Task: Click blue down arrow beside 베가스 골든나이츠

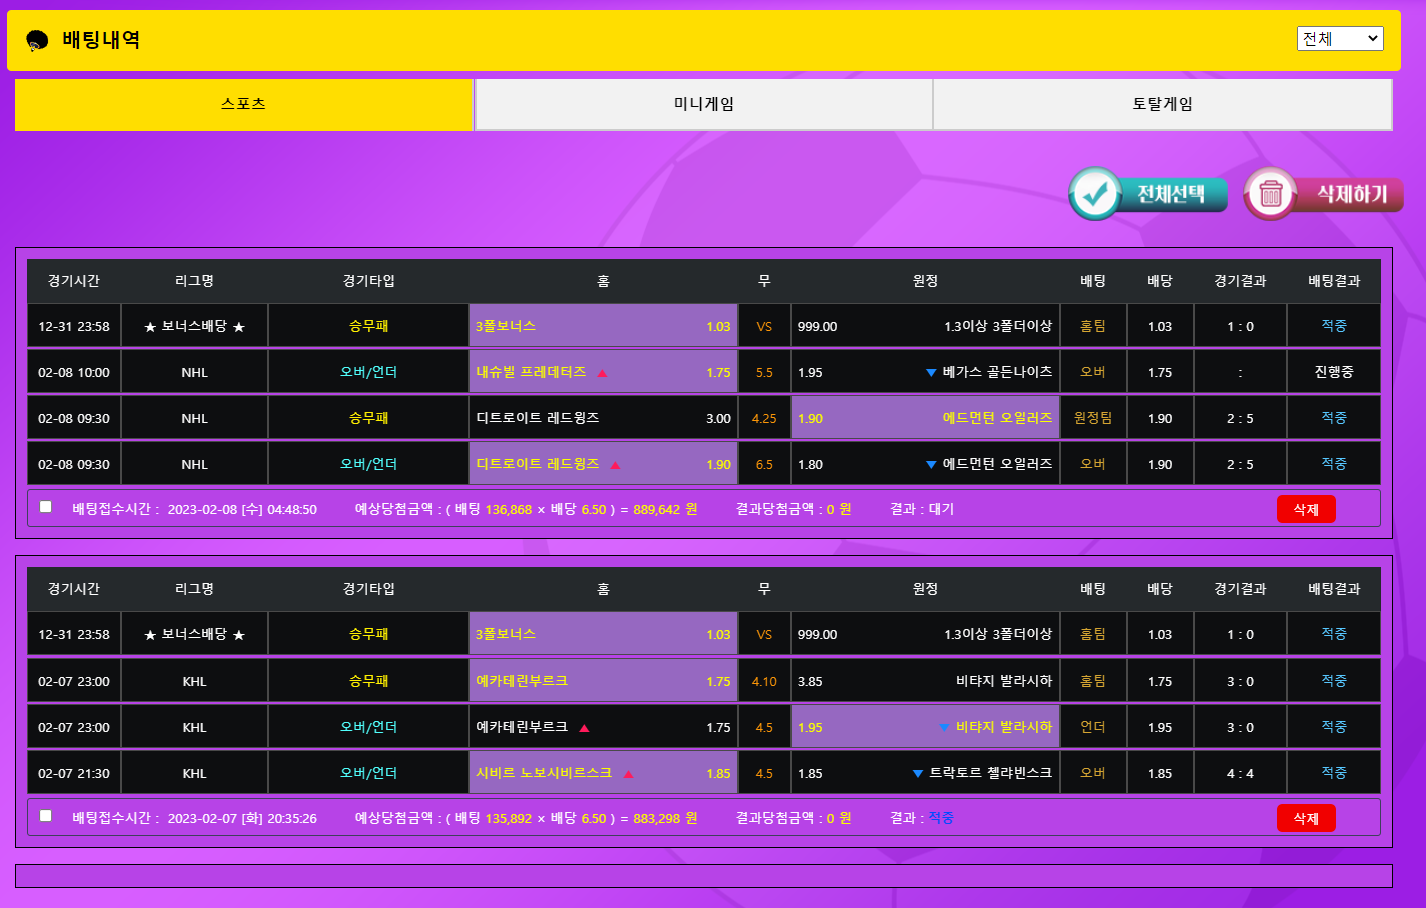Action: click(x=931, y=373)
